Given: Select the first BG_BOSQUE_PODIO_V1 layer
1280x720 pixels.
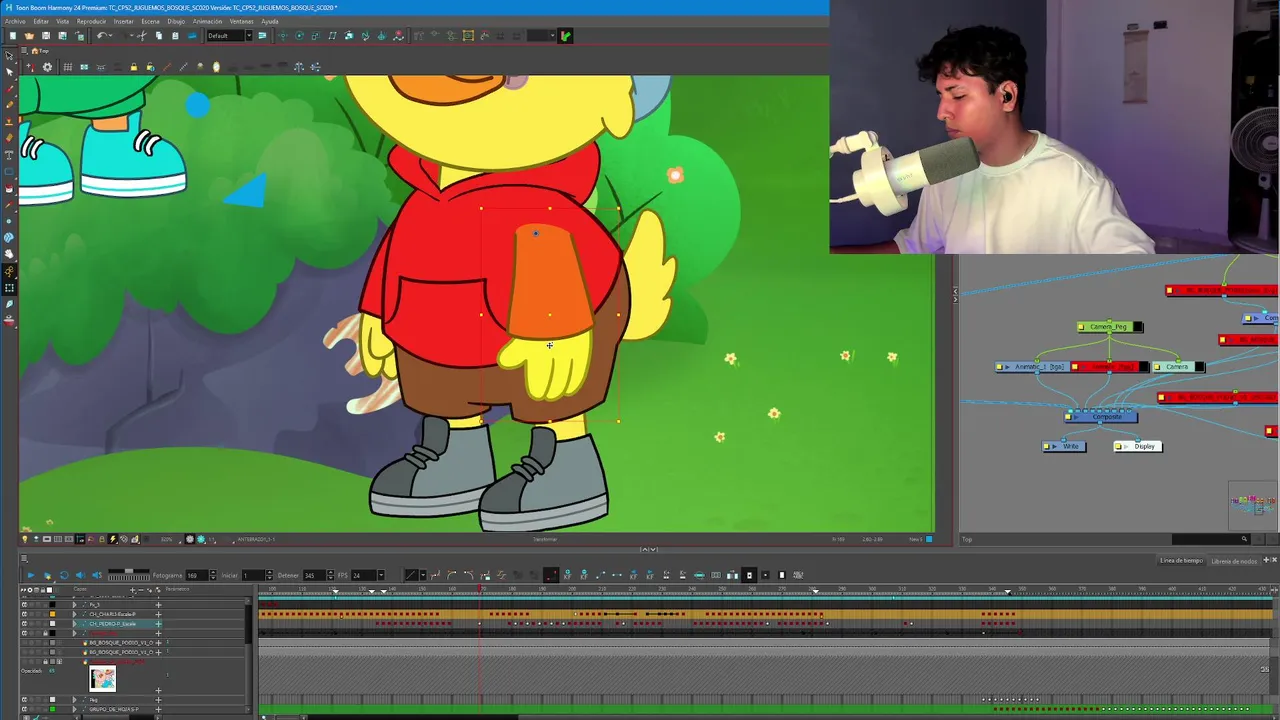Looking at the screenshot, I should click(121, 642).
